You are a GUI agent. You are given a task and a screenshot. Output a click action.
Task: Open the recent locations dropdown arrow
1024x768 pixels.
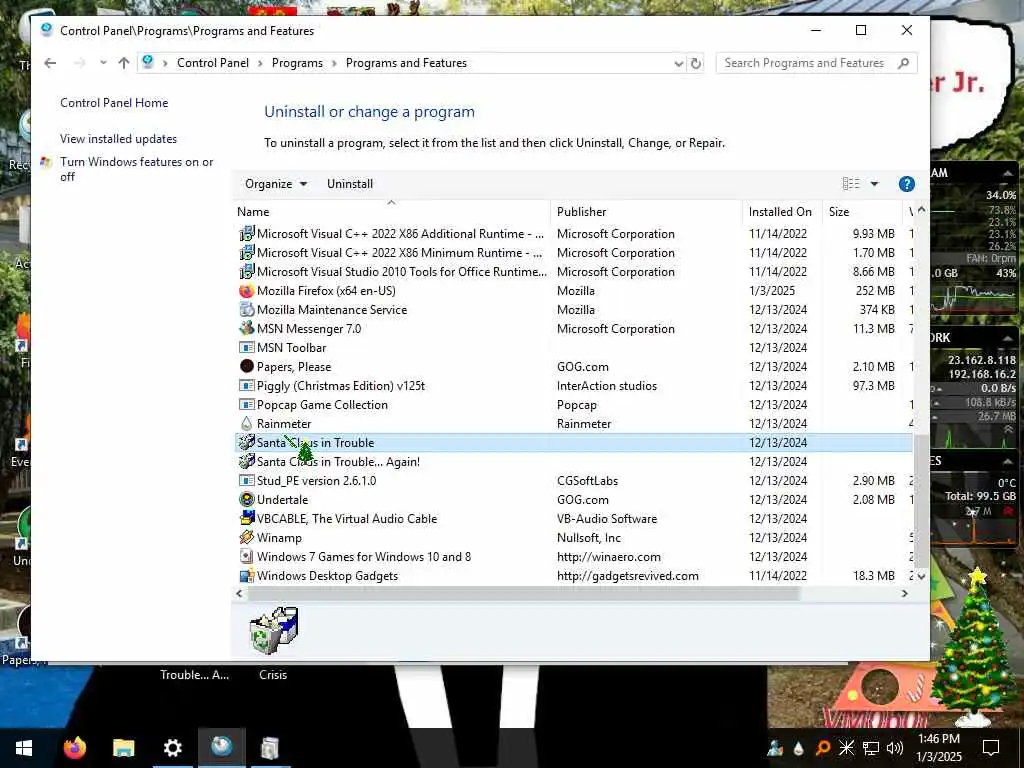[103, 63]
